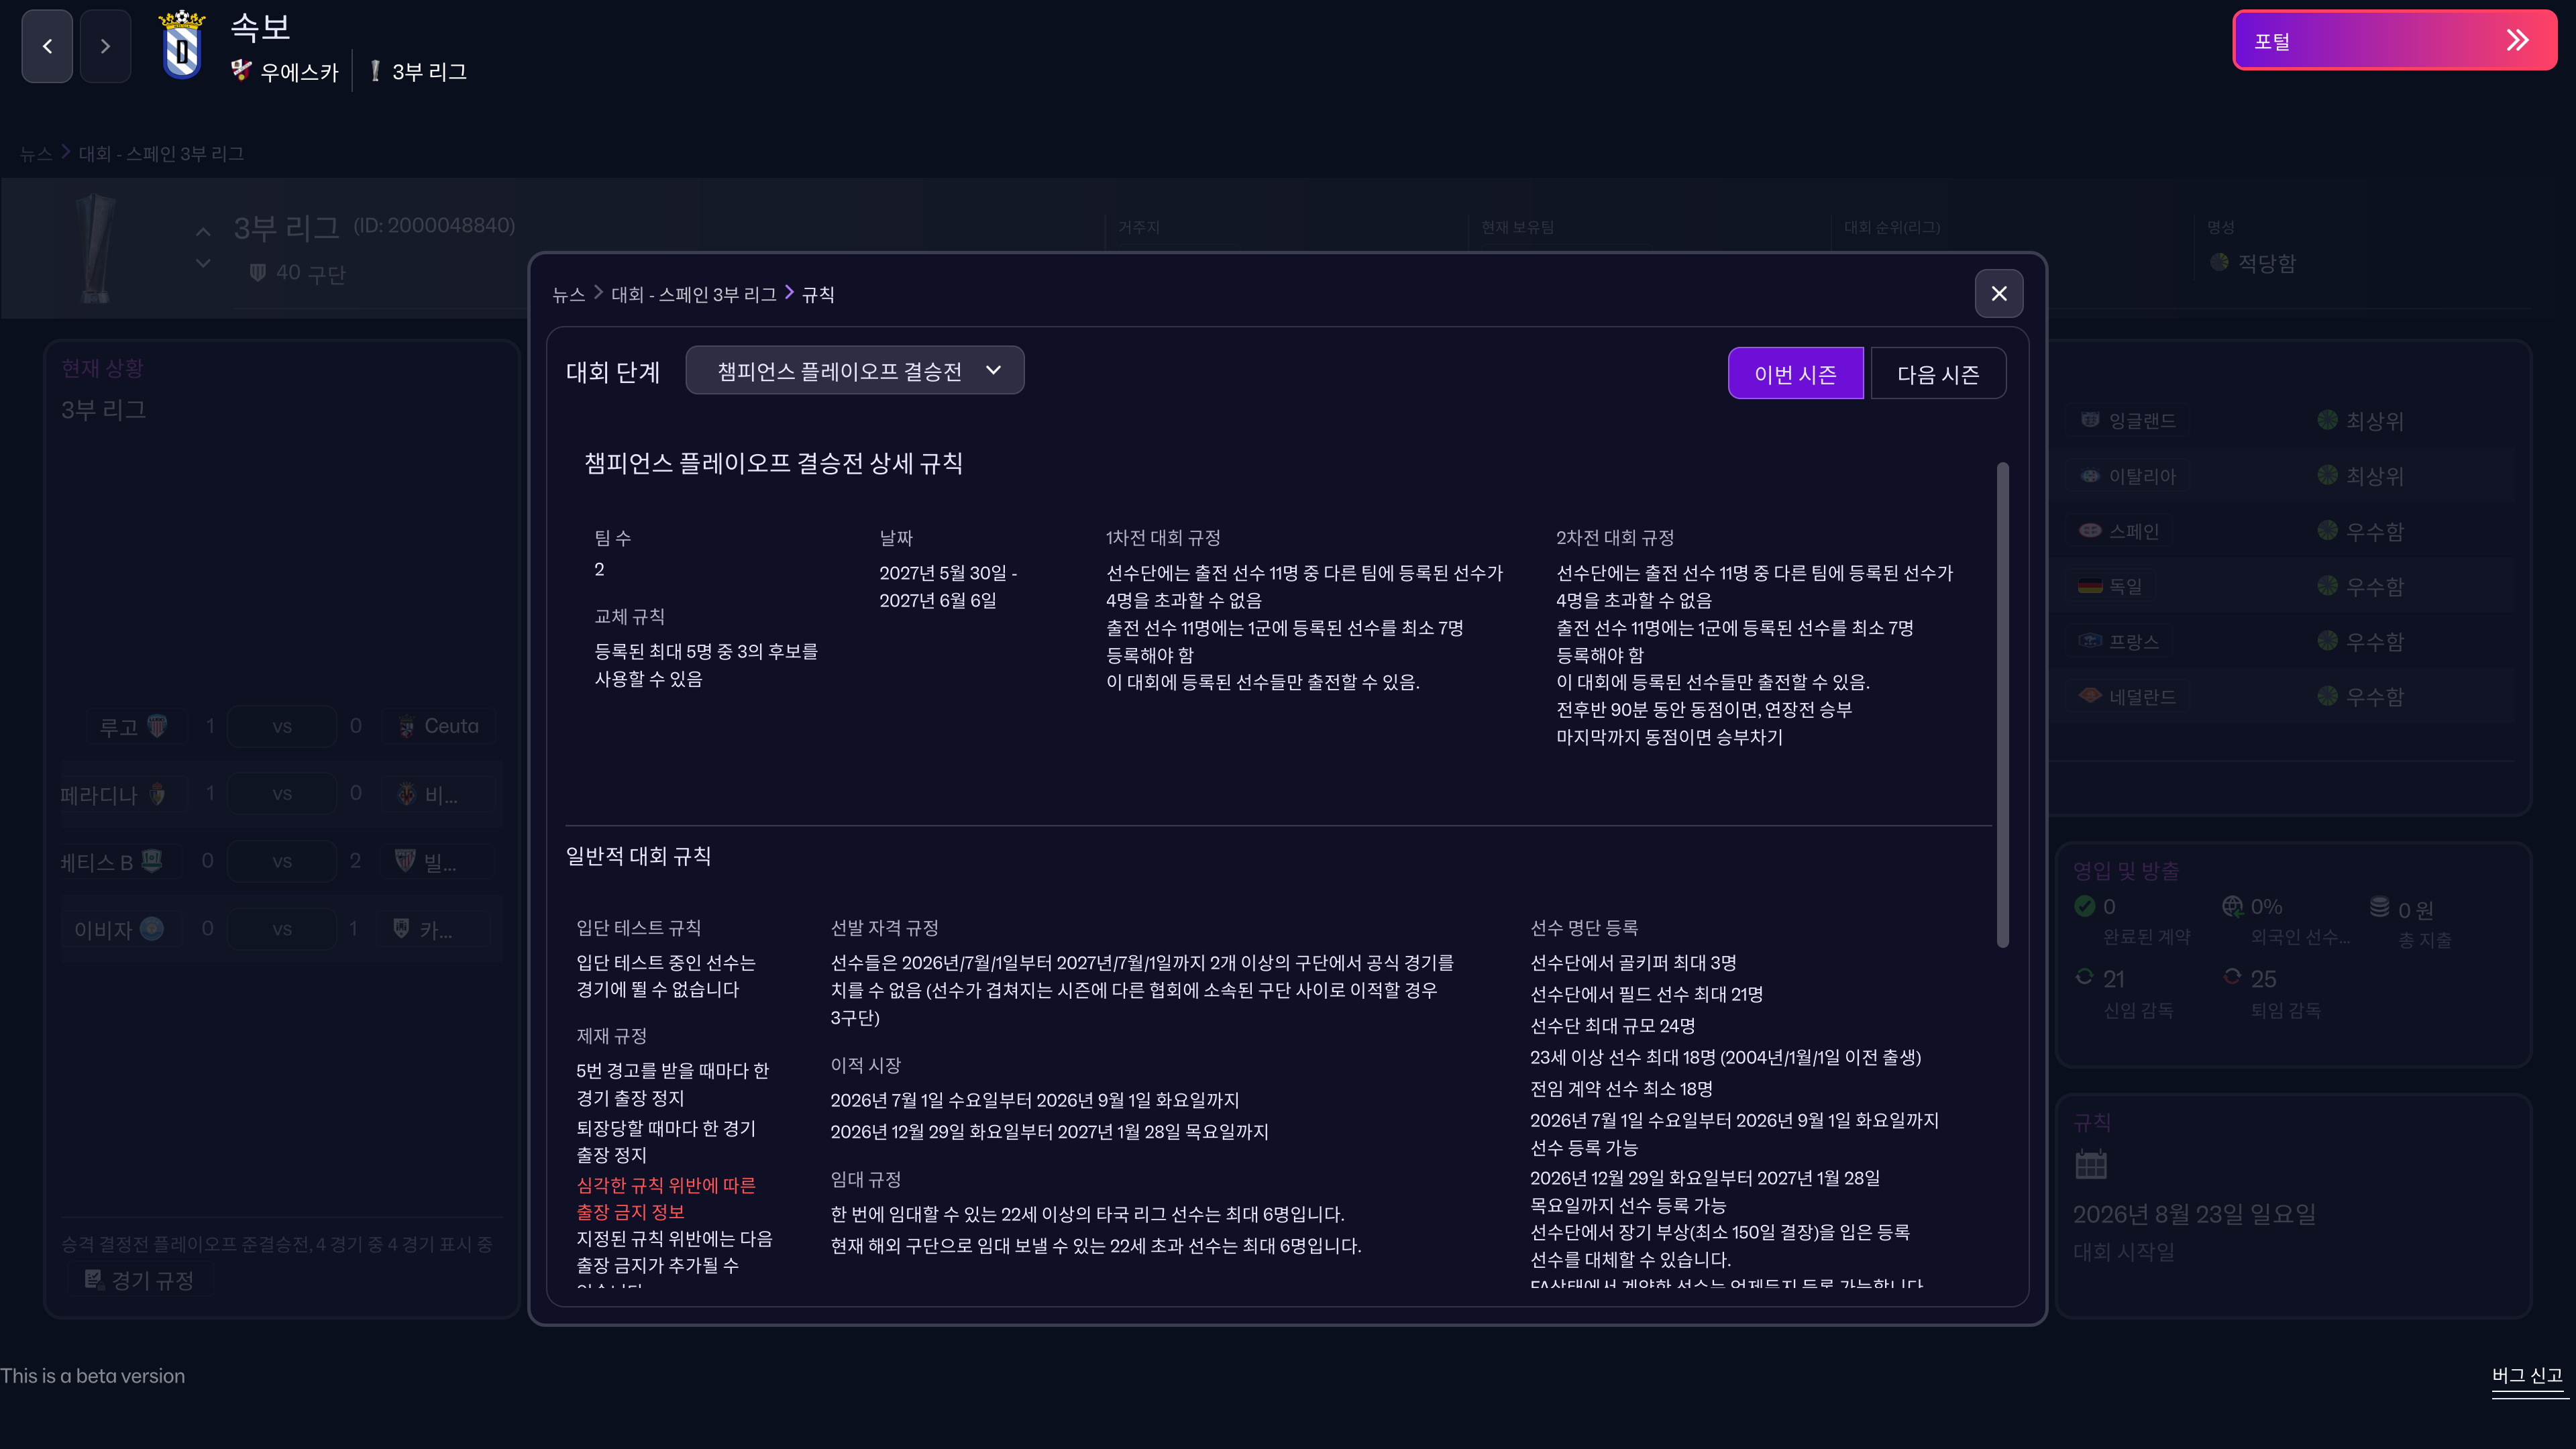Click the back navigation arrow
The width and height of the screenshot is (2576, 1449).
47,46
